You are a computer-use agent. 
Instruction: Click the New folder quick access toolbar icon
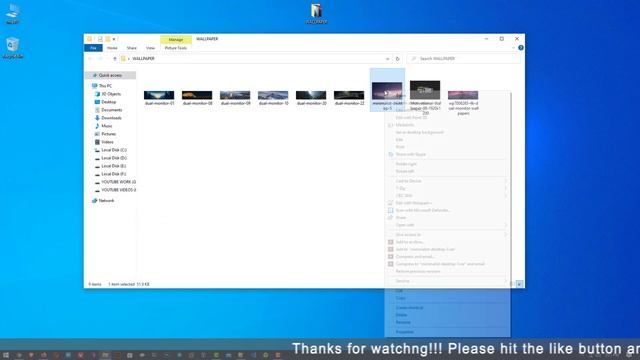coord(108,39)
